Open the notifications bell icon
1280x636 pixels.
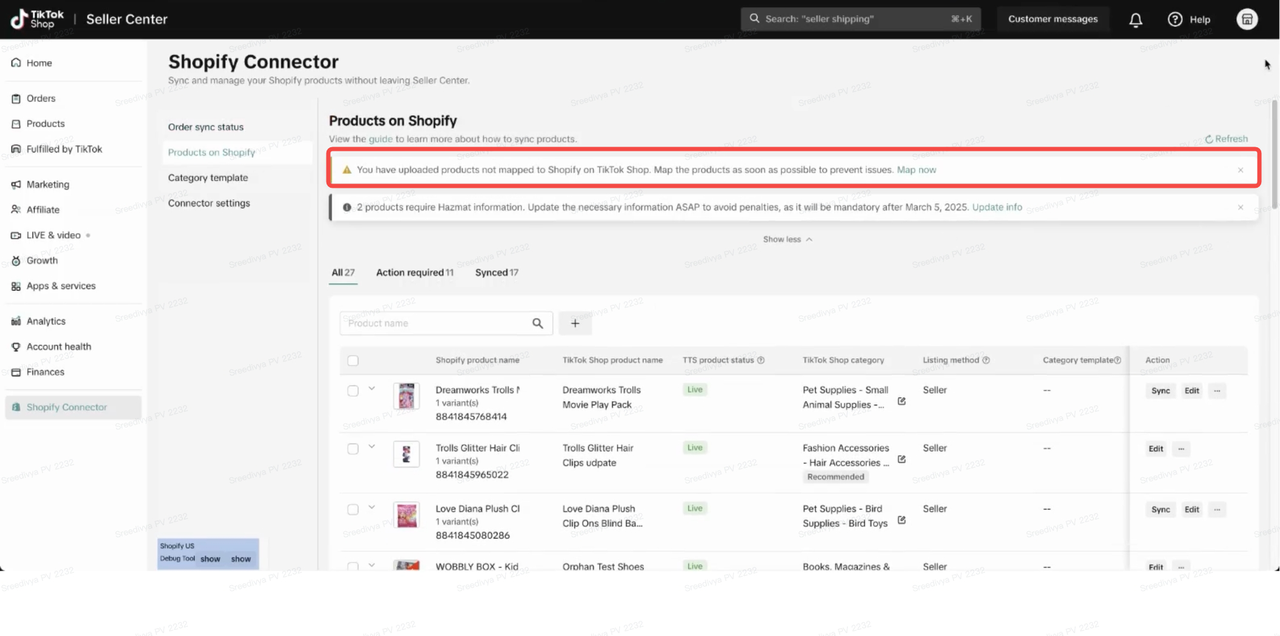point(1136,20)
